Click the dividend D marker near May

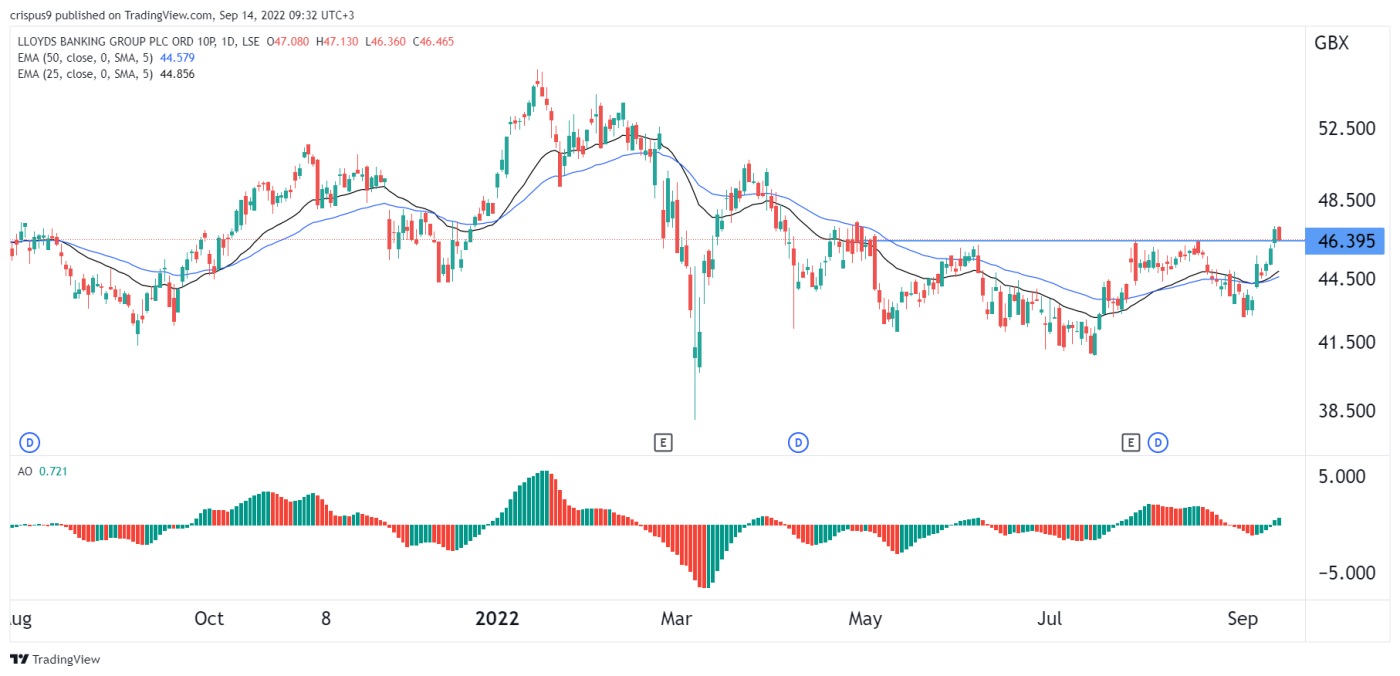[798, 441]
